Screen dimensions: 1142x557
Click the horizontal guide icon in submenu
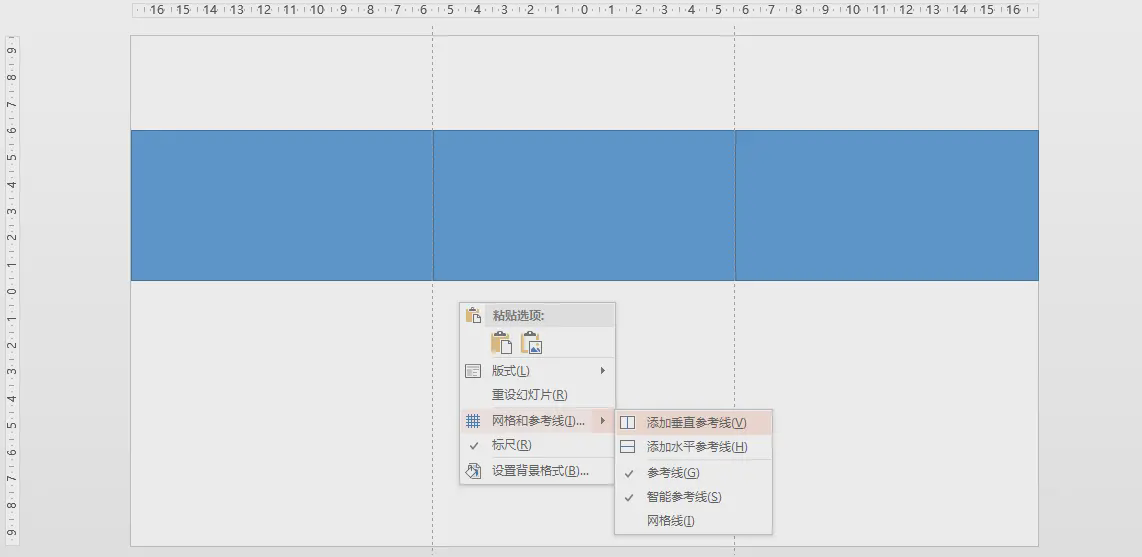point(628,447)
